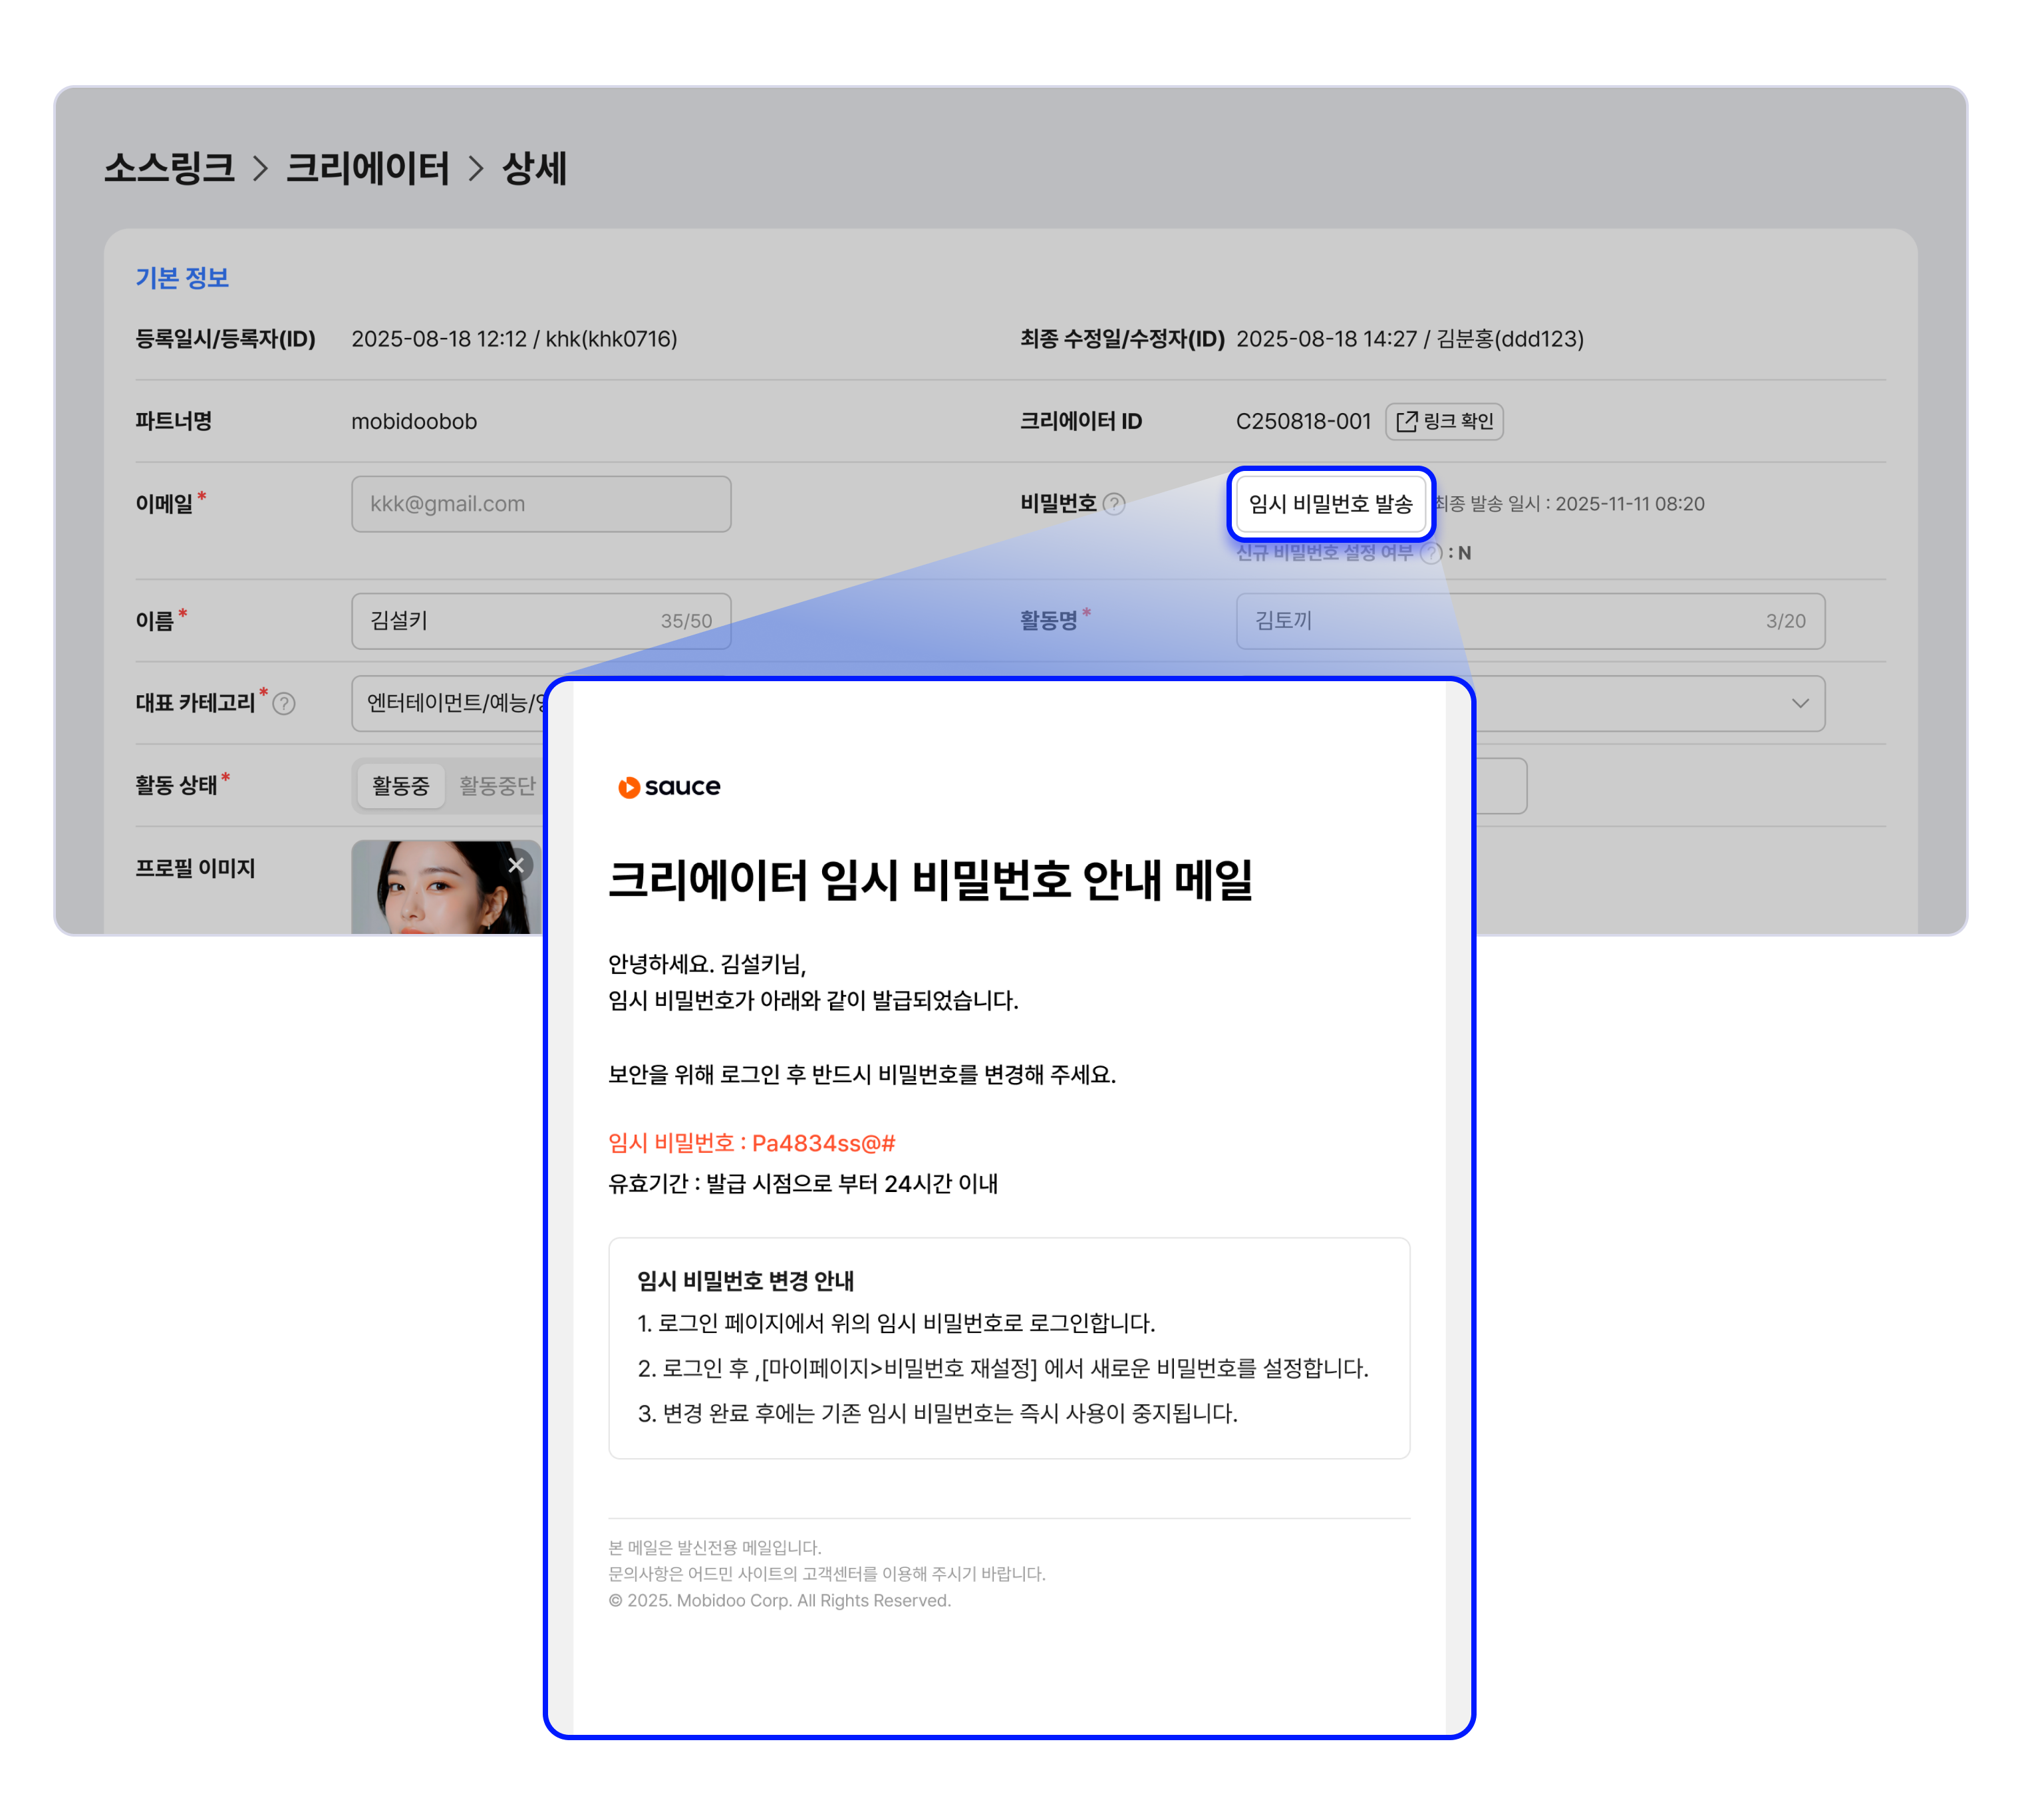Click the 상세 breadcrumb text
This screenshot has height=1820, width=2022.
click(534, 168)
